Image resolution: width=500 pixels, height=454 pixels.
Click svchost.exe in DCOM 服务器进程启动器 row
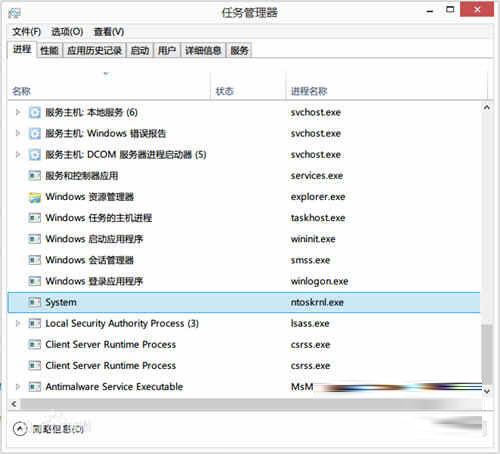click(316, 155)
